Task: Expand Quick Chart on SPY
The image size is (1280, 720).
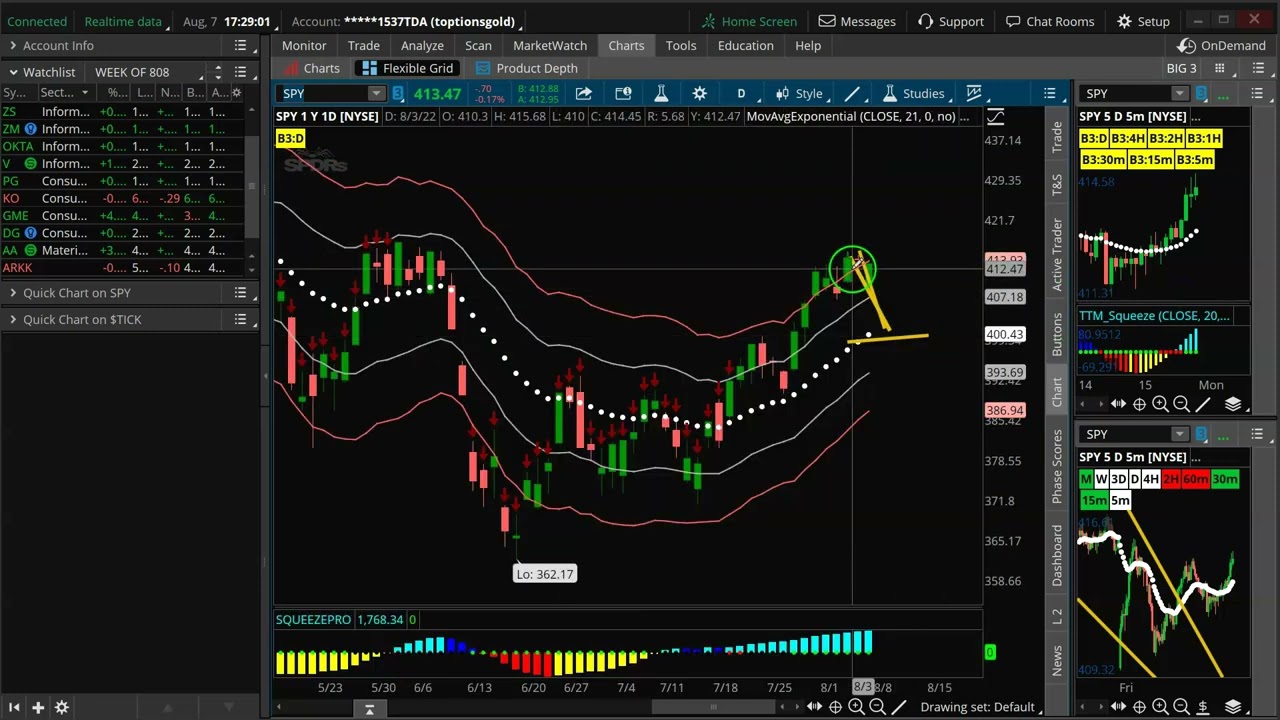Action: click(13, 293)
